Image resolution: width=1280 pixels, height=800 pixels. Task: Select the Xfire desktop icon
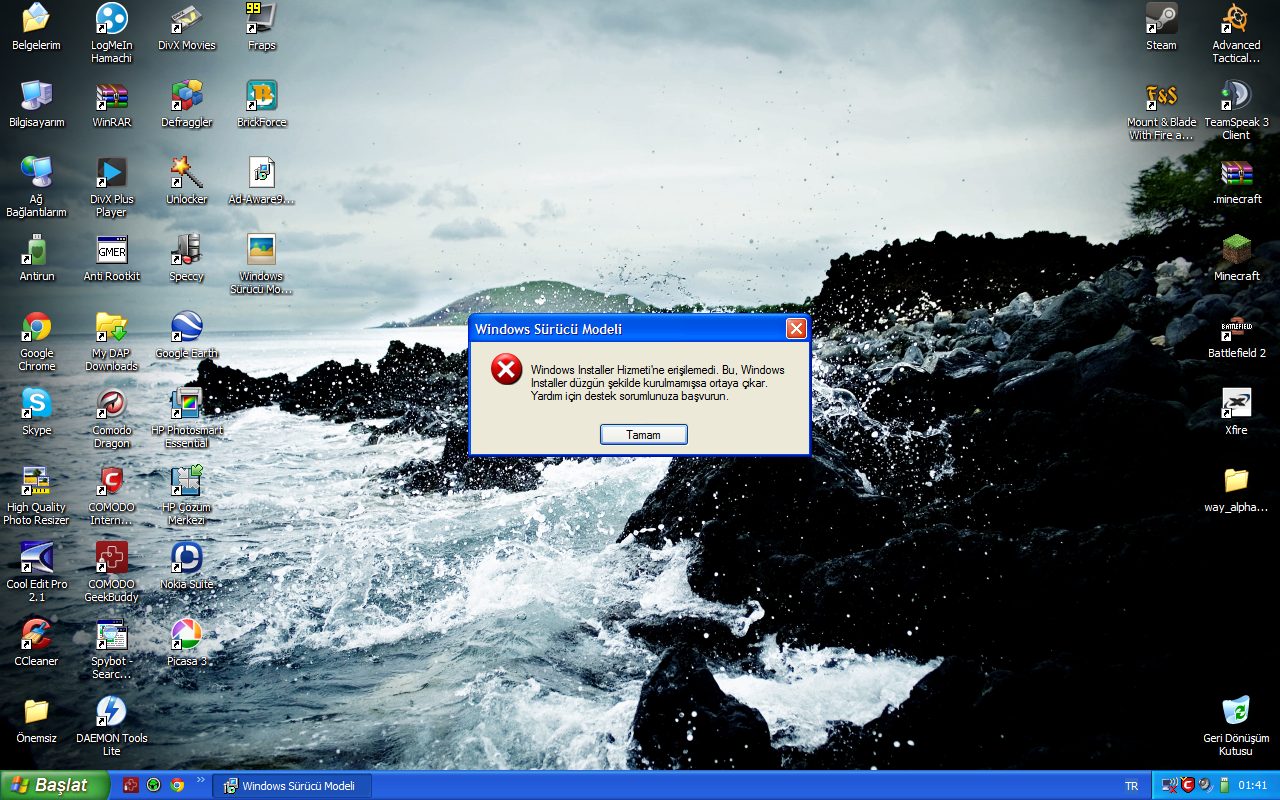pyautogui.click(x=1236, y=412)
